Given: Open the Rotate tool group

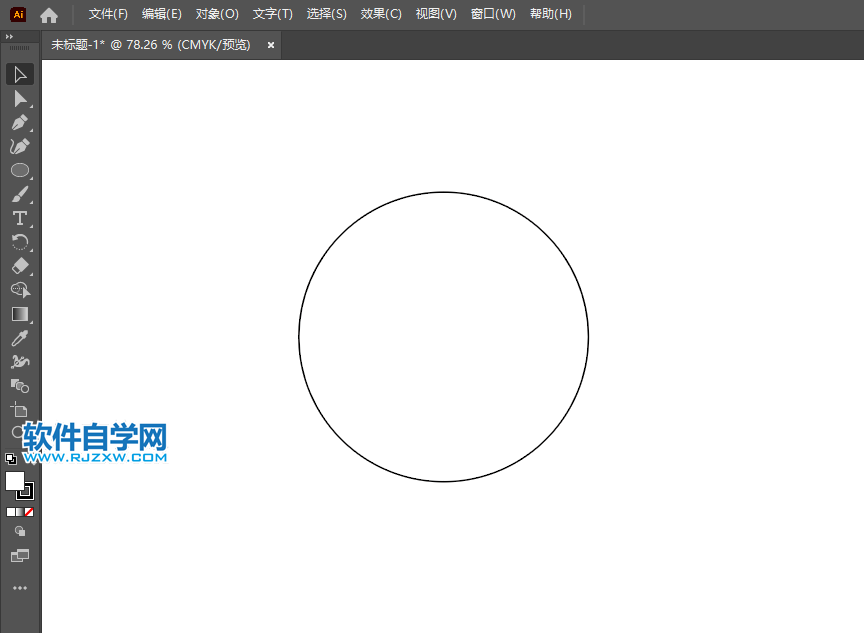Looking at the screenshot, I should coord(20,242).
